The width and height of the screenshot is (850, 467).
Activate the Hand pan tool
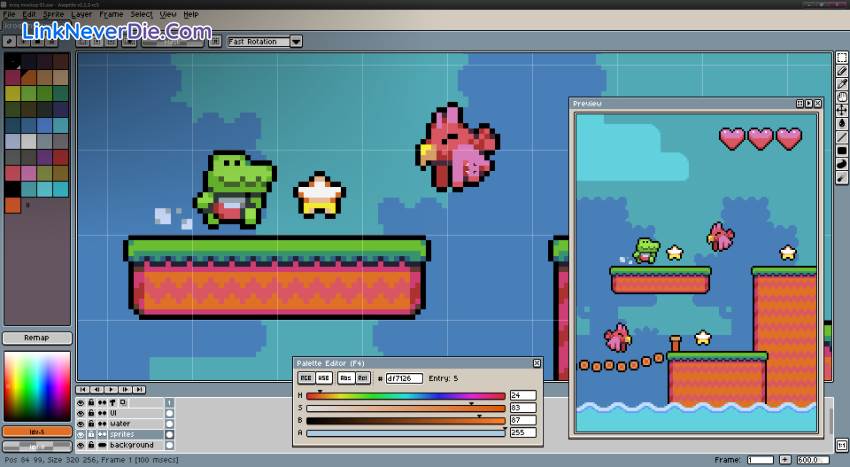[841, 97]
